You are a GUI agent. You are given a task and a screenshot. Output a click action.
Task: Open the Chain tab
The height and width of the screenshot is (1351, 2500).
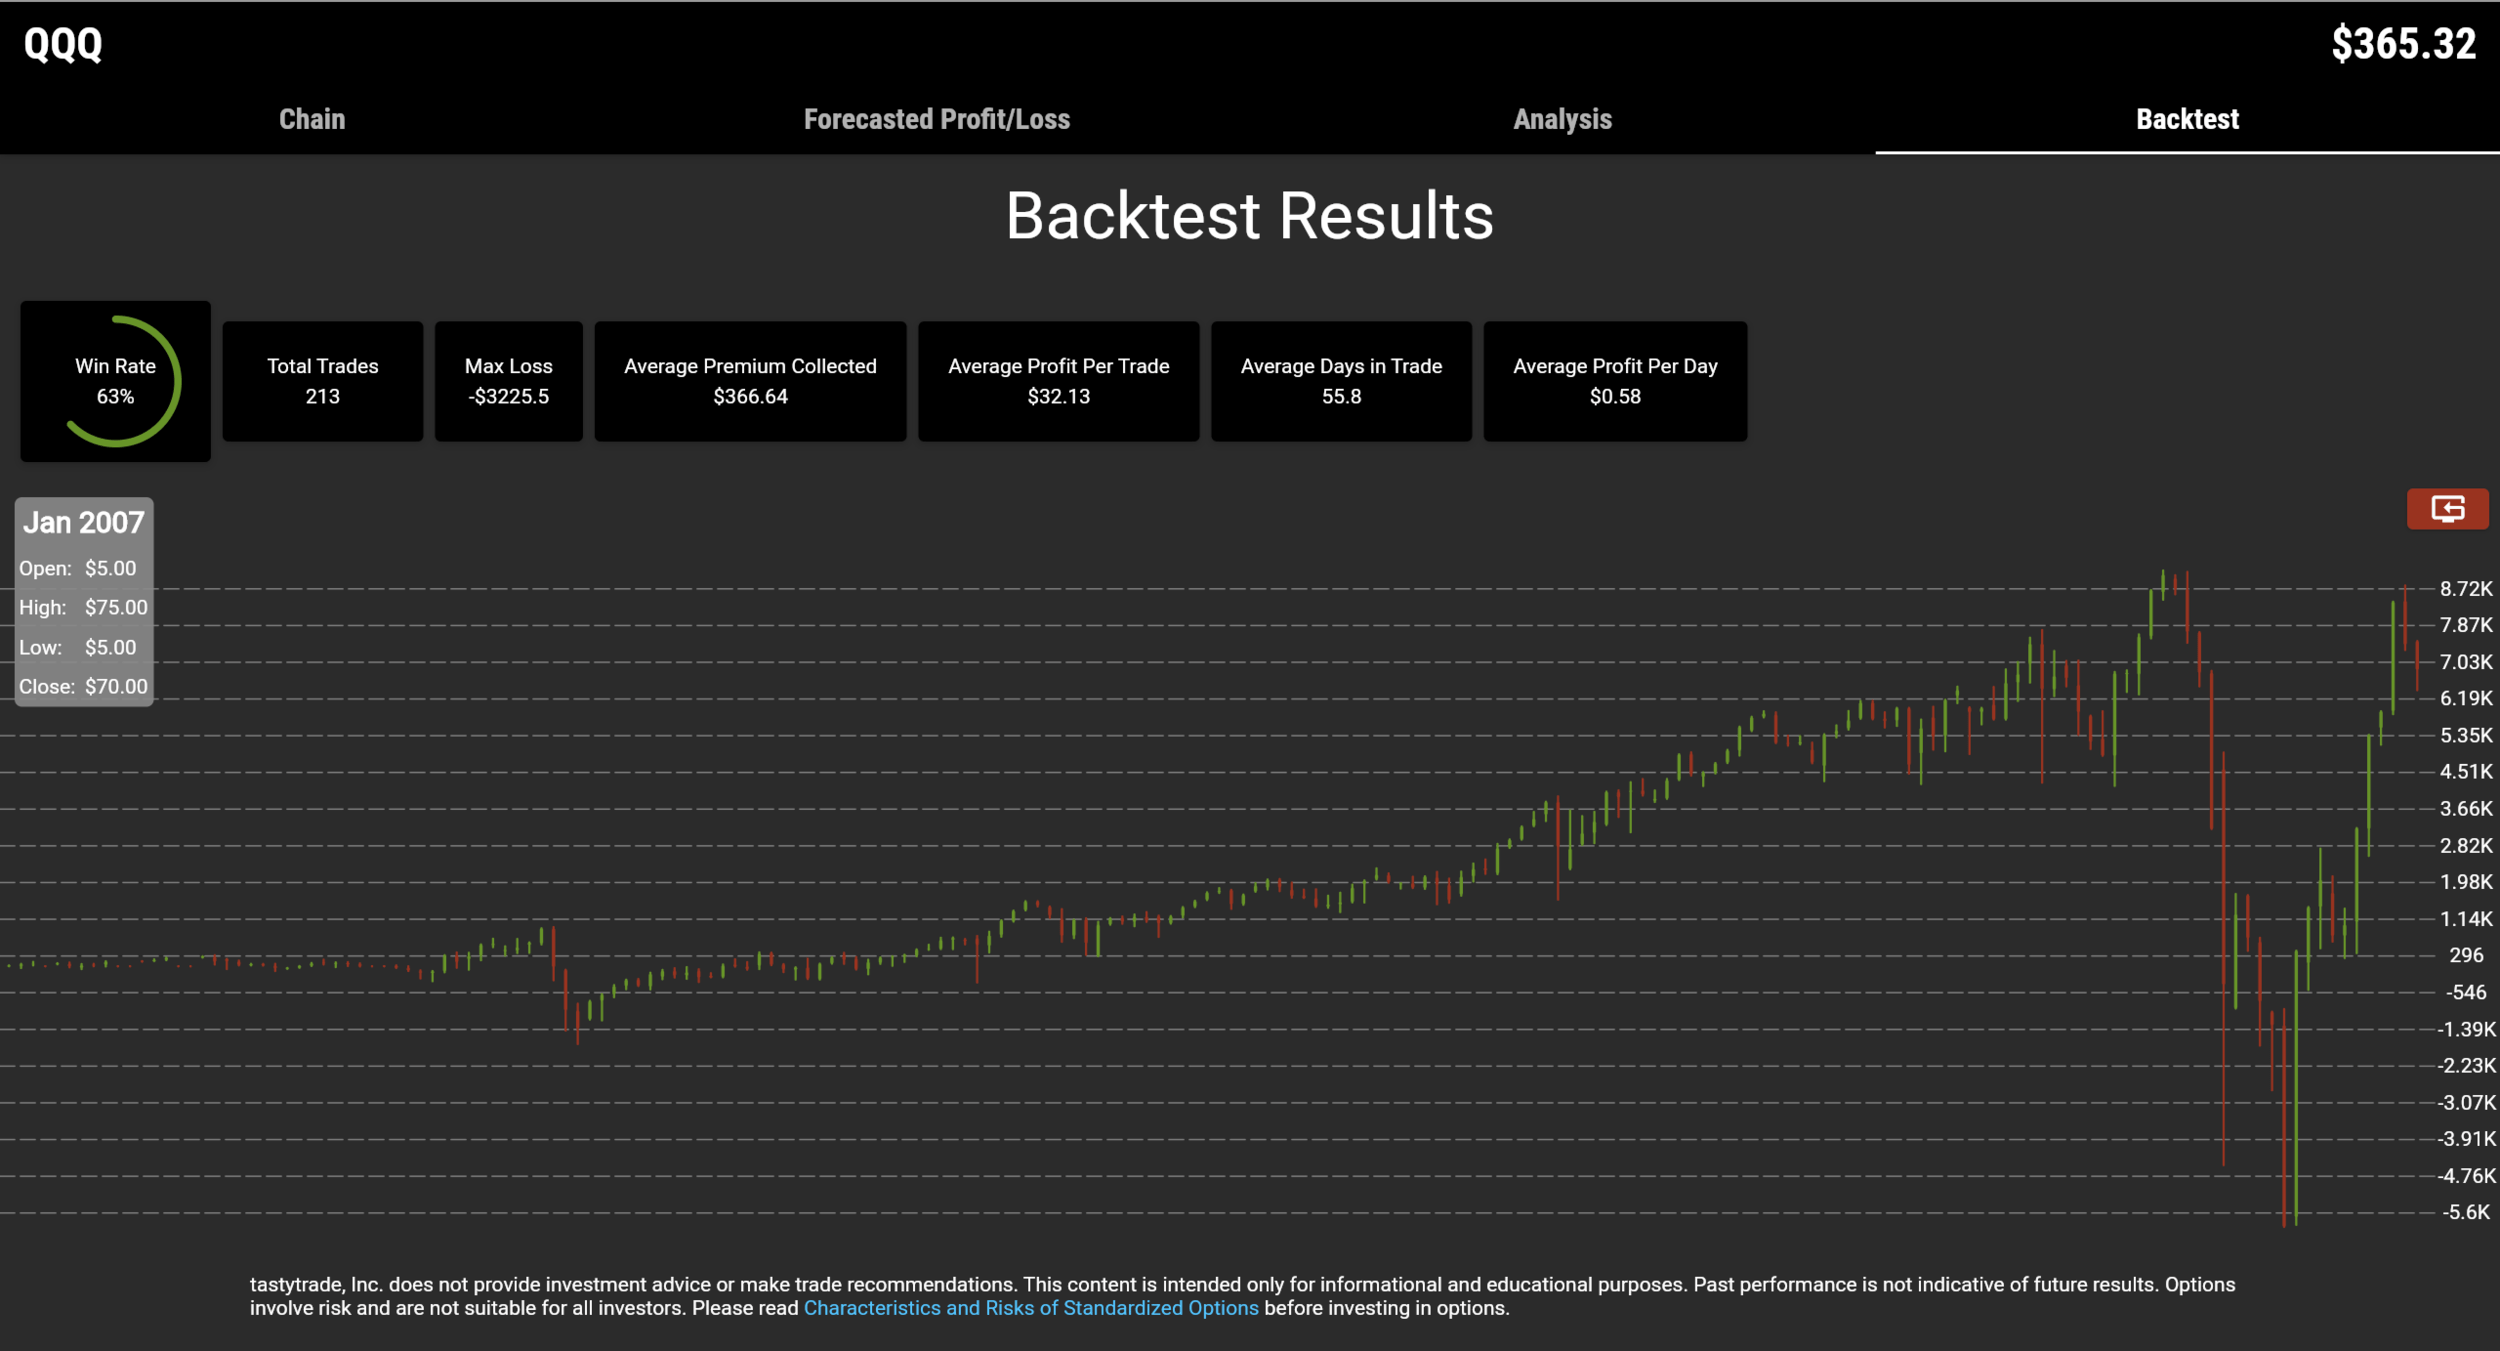click(312, 119)
